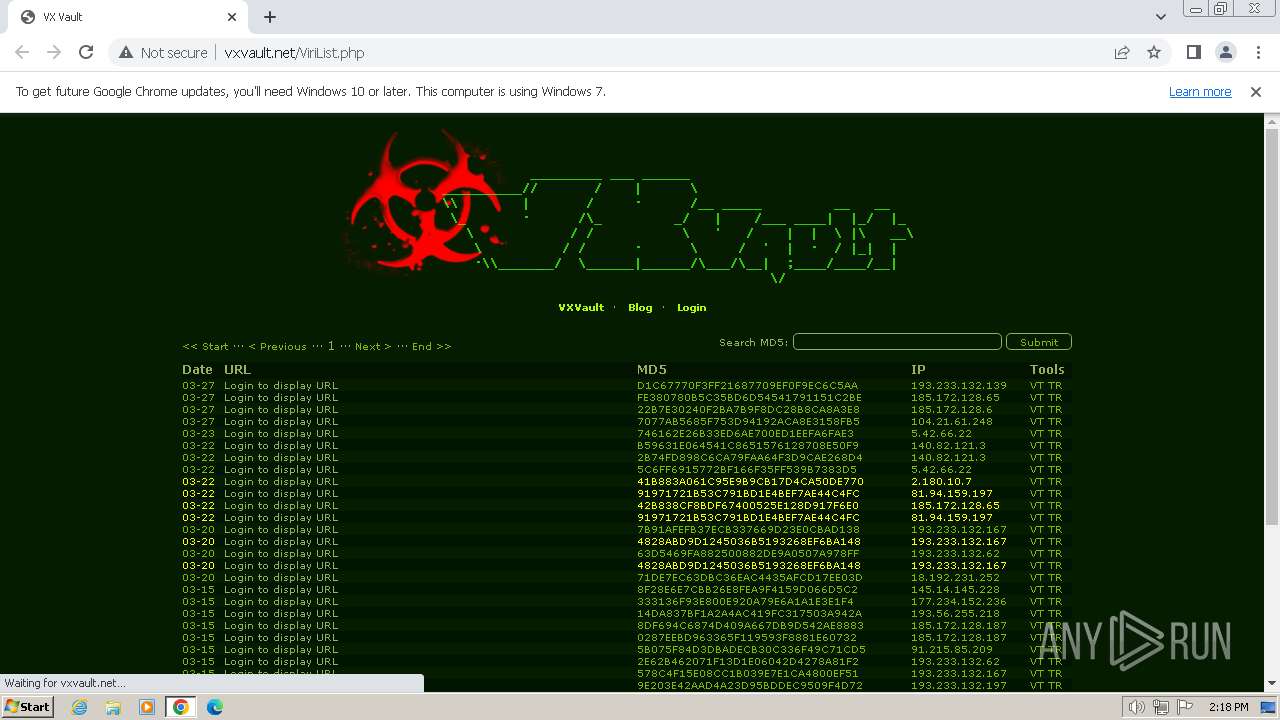Click the Submit search button
Image resolution: width=1280 pixels, height=720 pixels.
point(1039,342)
